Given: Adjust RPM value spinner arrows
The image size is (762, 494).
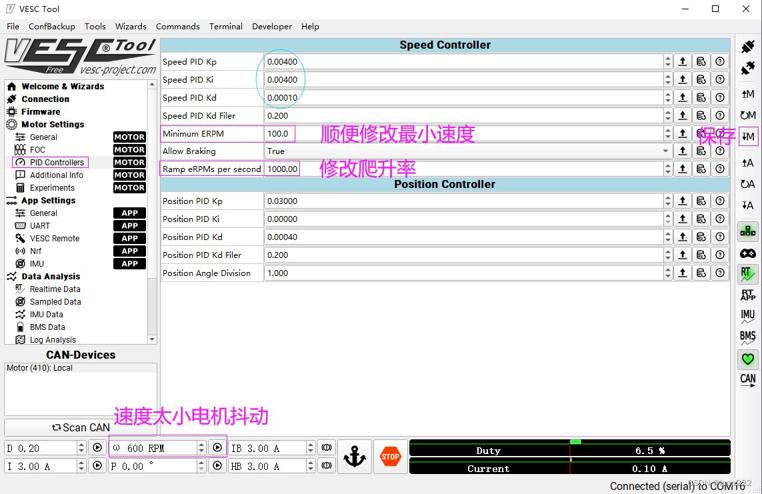Looking at the screenshot, I should [201, 447].
